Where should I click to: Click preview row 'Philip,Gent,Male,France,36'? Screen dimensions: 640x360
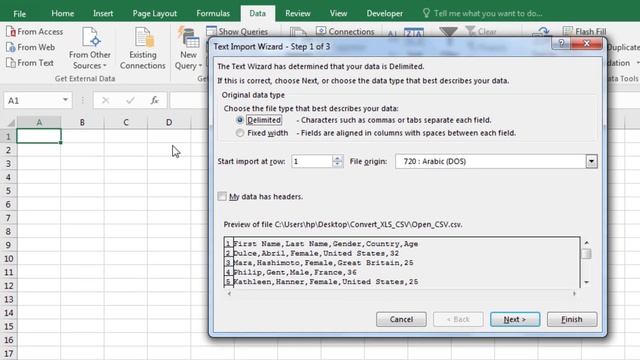click(295, 272)
